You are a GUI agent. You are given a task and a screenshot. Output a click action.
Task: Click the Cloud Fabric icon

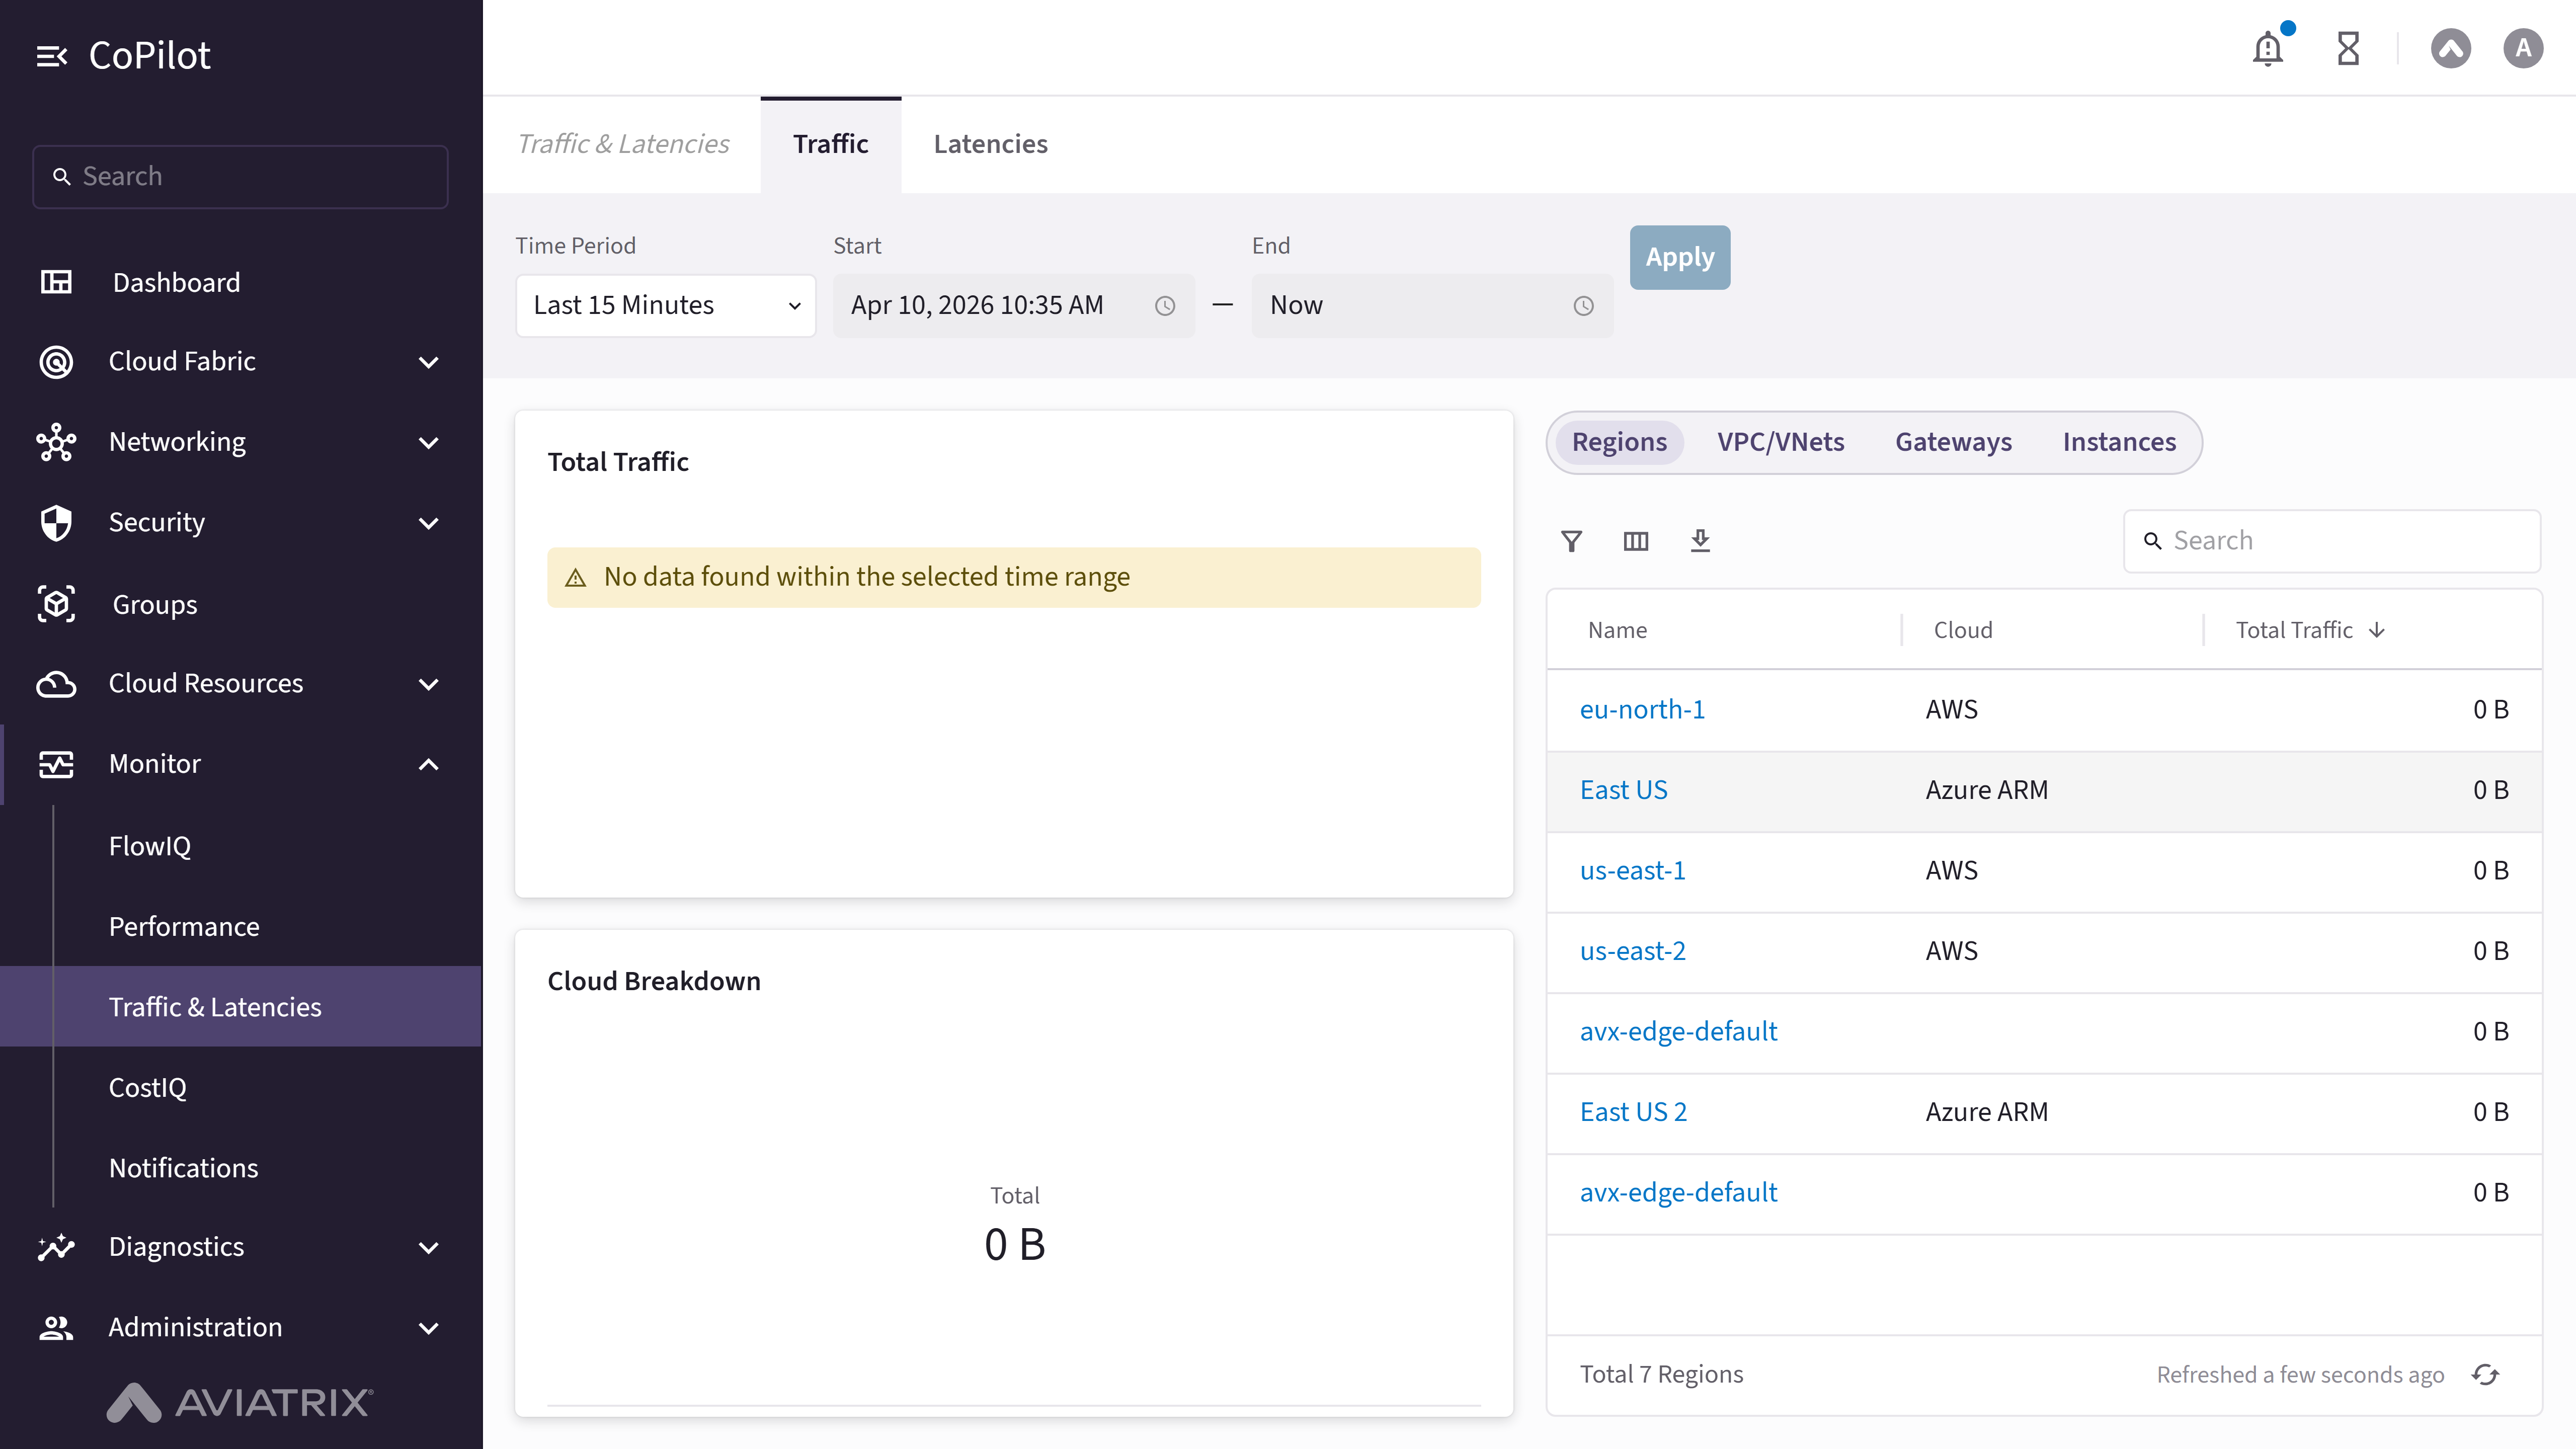click(x=56, y=361)
